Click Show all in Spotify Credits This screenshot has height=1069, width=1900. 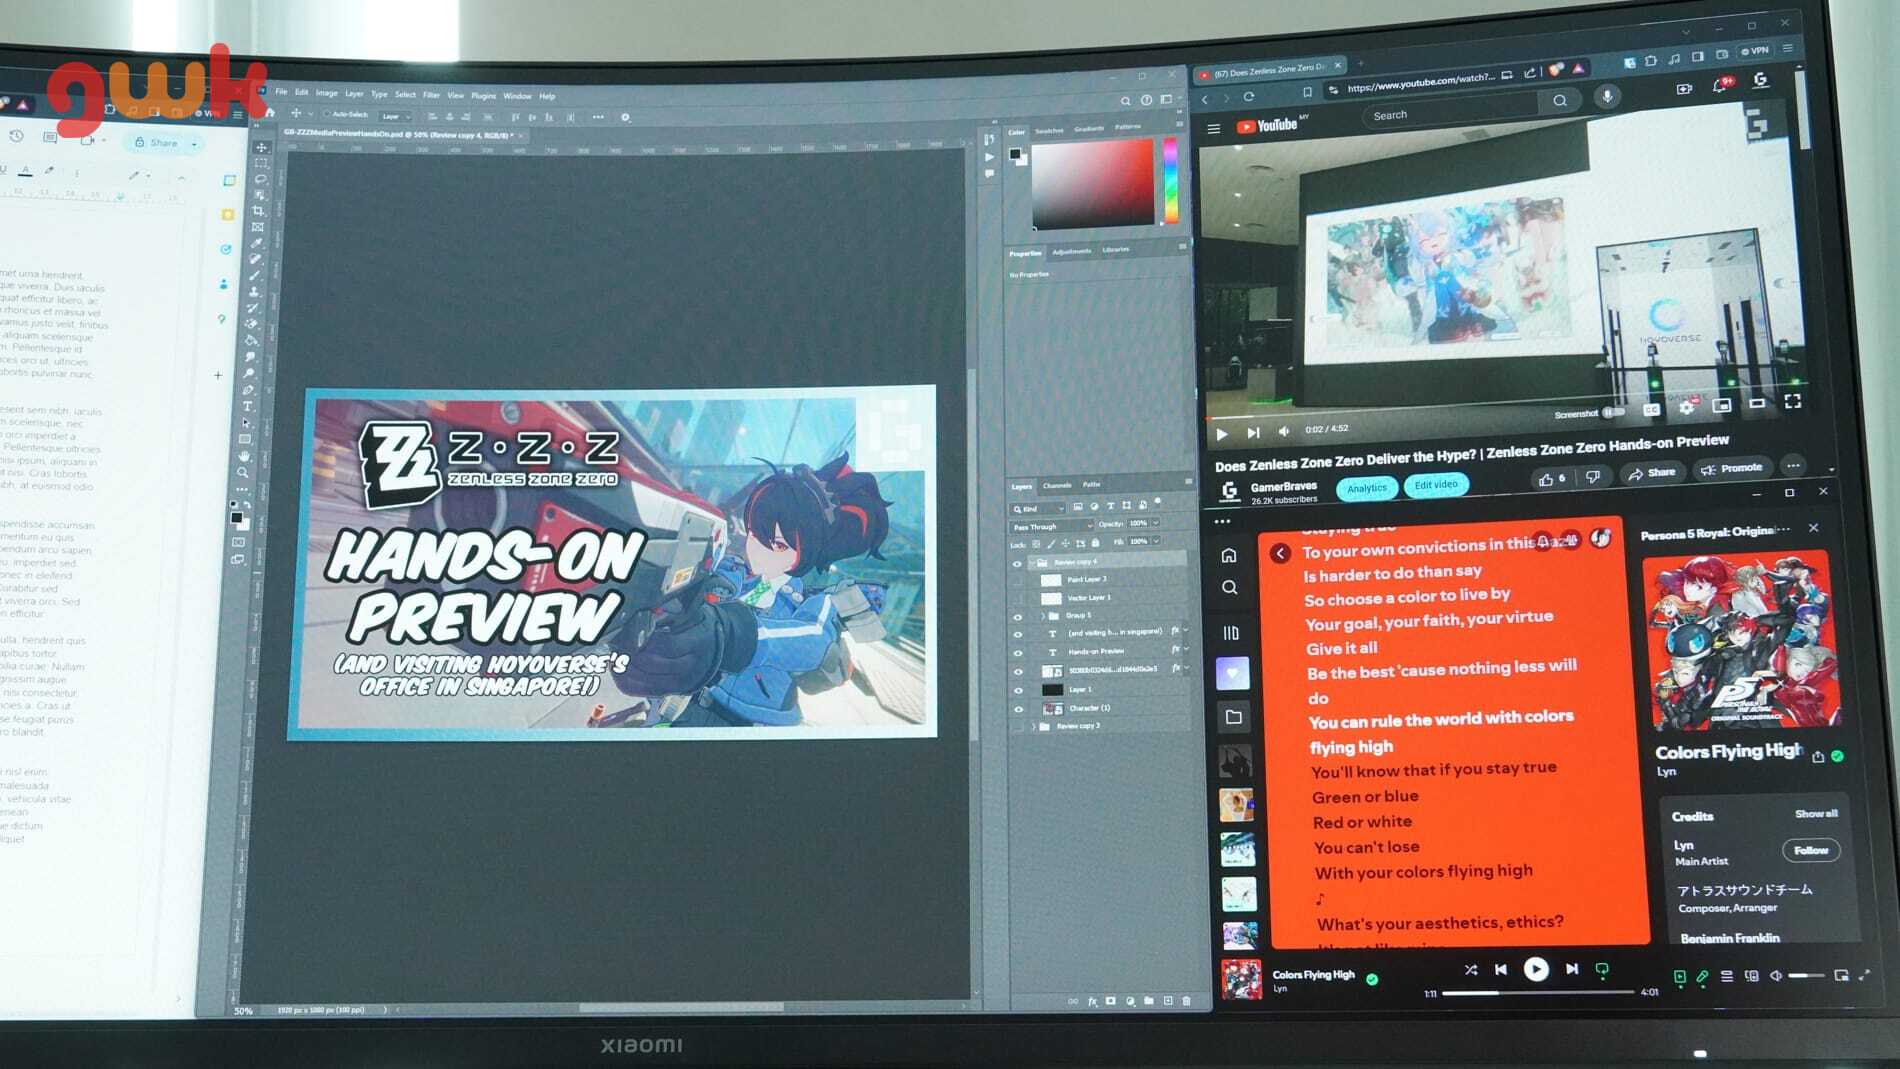click(1816, 814)
